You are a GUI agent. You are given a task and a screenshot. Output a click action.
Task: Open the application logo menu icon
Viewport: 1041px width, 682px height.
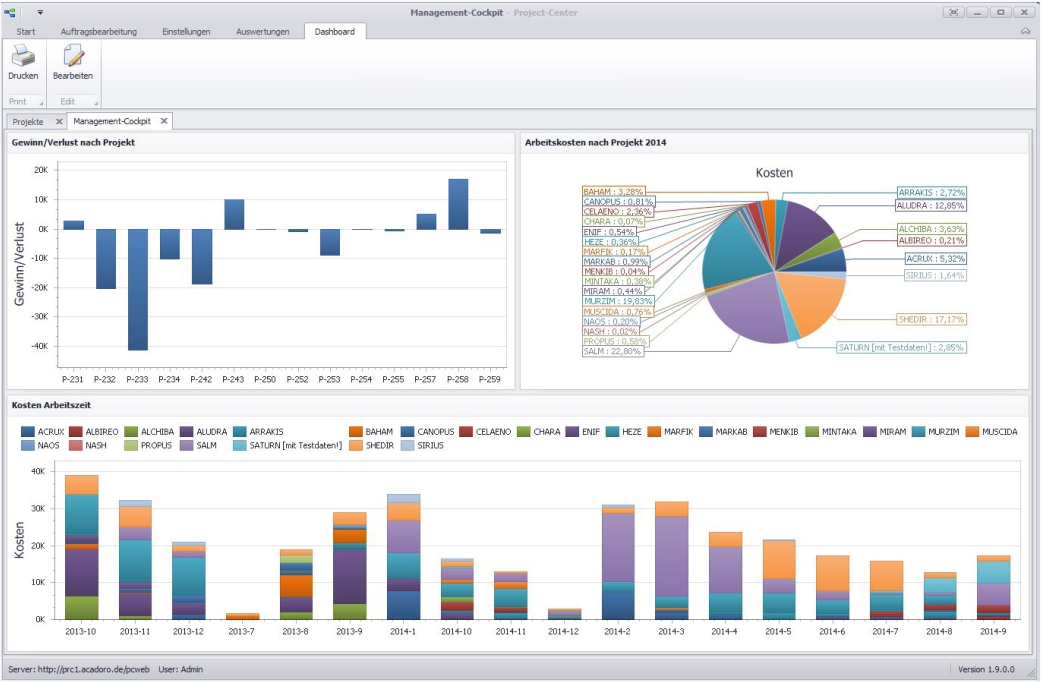pos(9,12)
